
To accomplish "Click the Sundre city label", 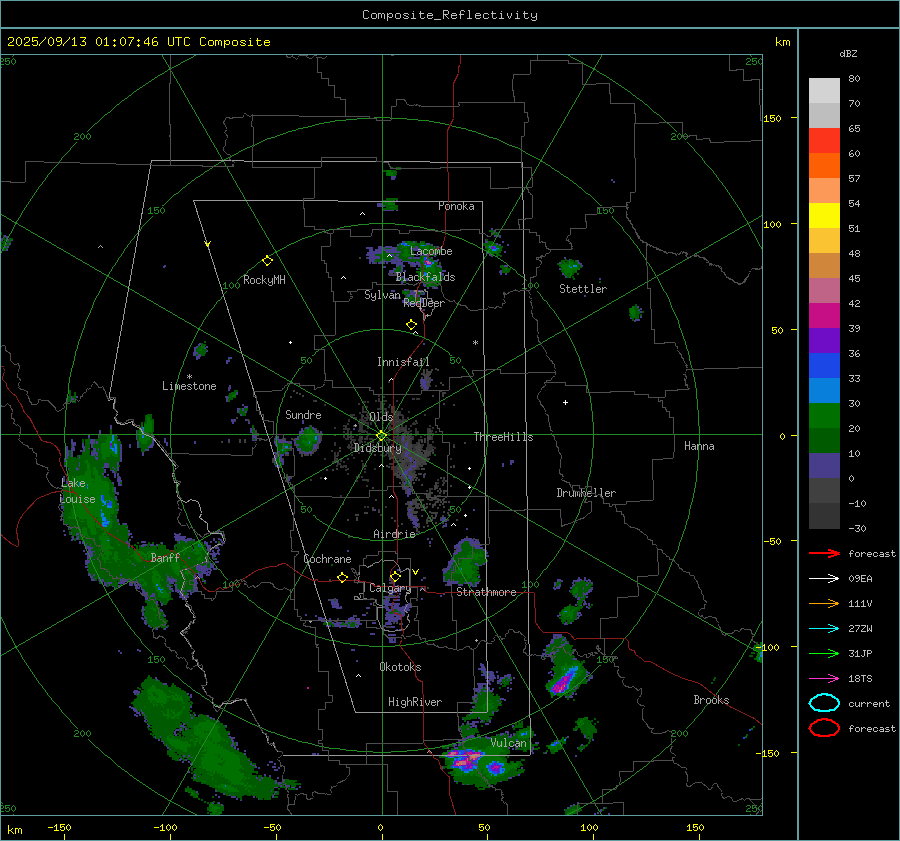I will (303, 414).
